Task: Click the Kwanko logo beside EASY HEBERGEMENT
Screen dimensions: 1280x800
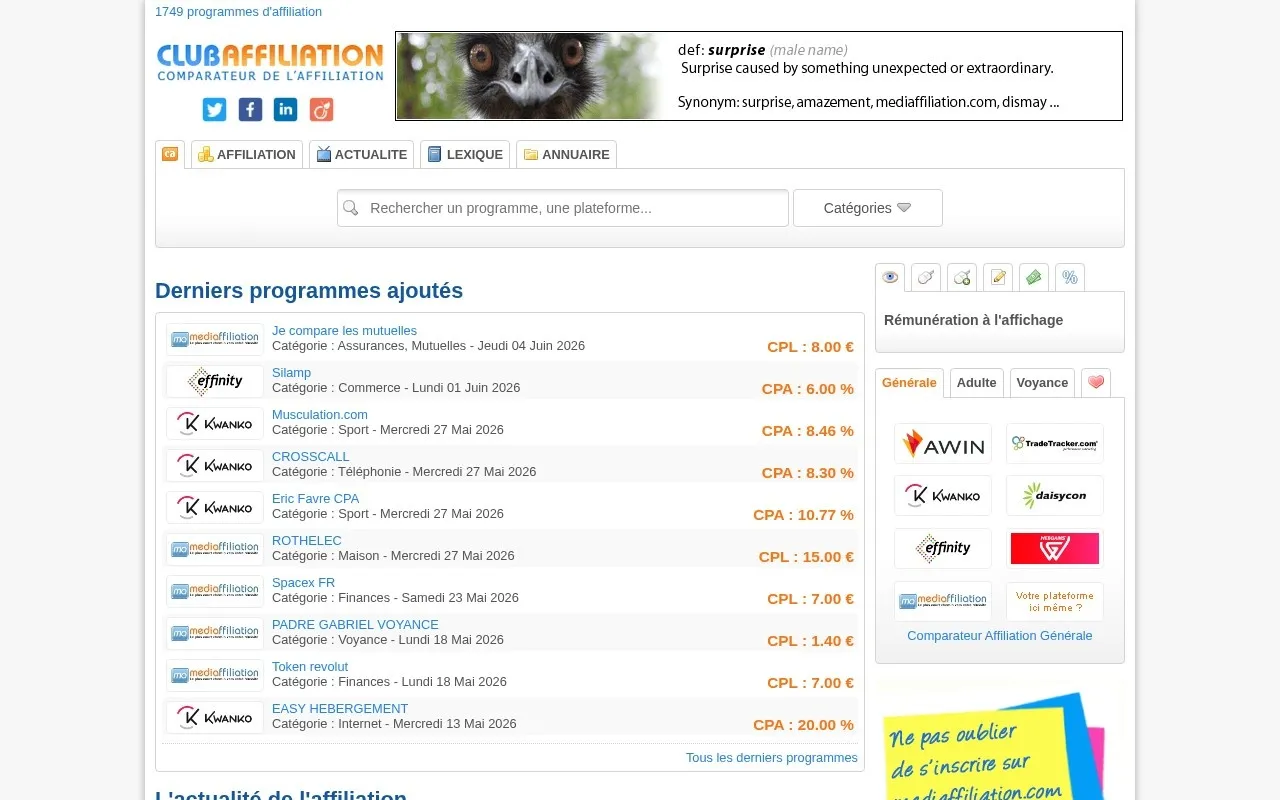Action: 215,717
